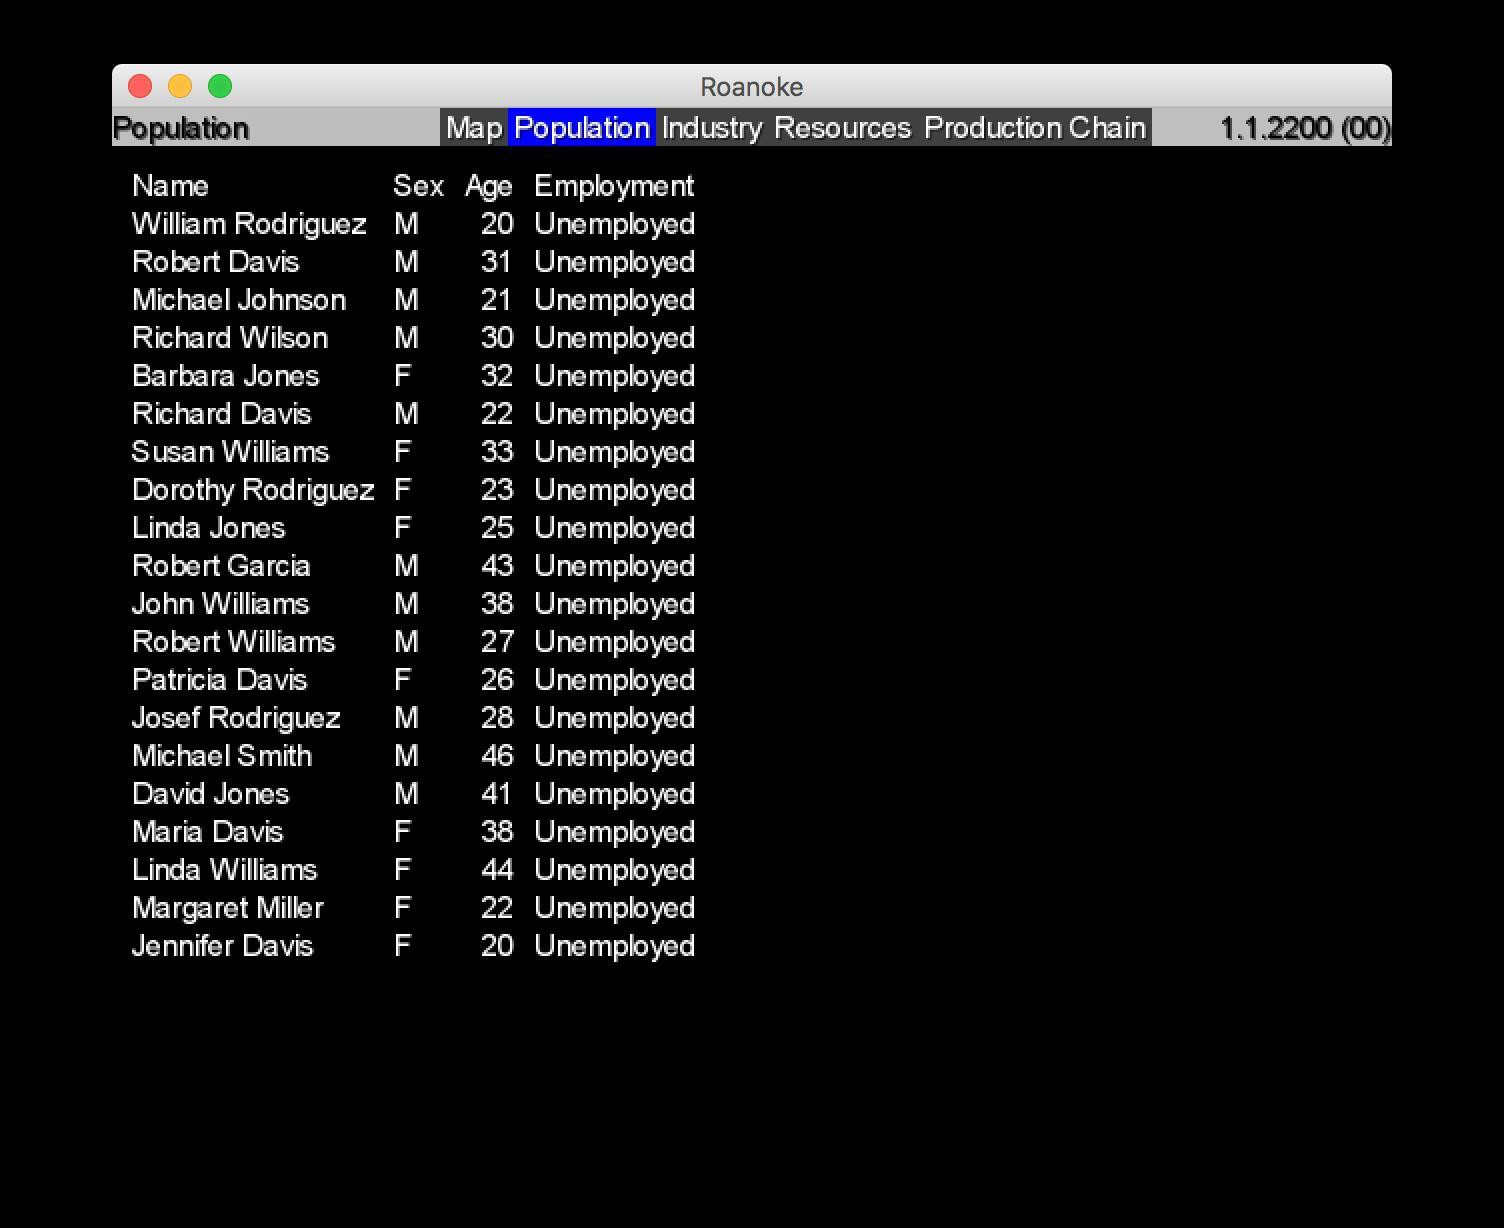Click the Age column header
The image size is (1504, 1228).
[489, 186]
